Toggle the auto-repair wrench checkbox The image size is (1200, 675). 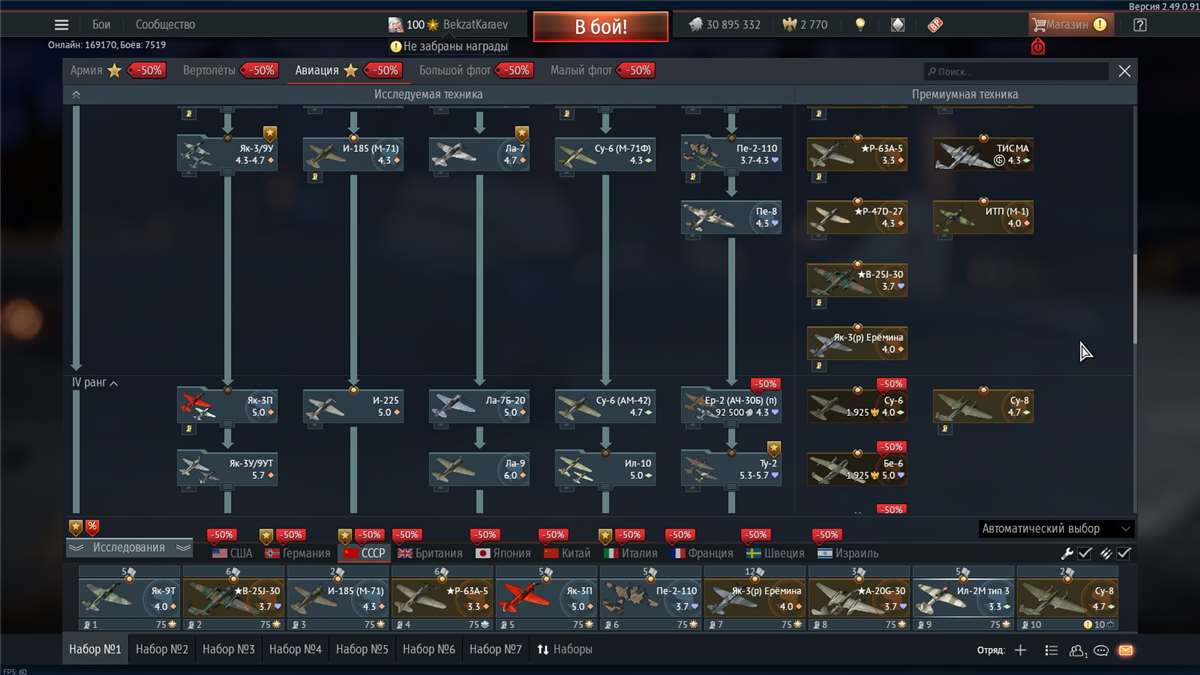1084,553
